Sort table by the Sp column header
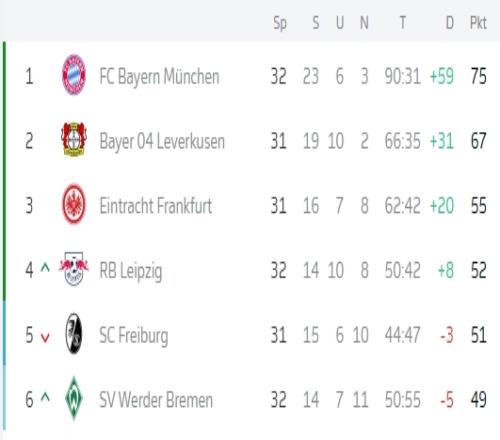The image size is (500, 440). click(280, 24)
